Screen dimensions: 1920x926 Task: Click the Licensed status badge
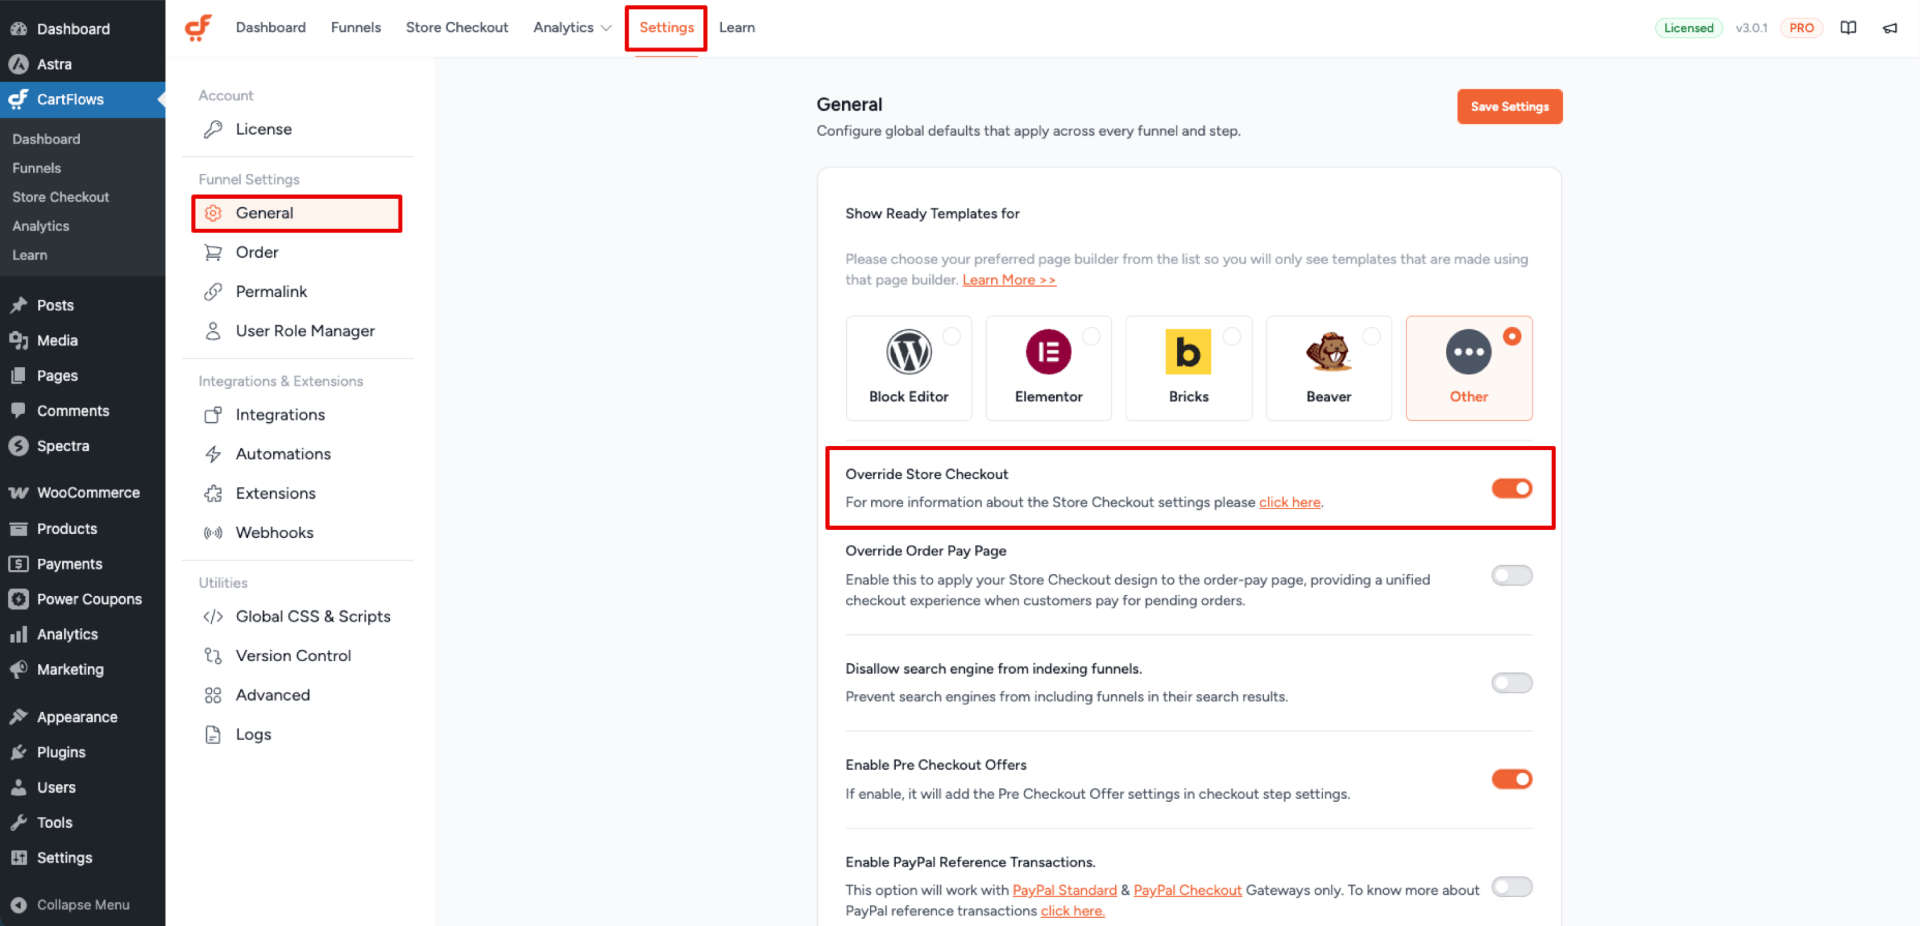coord(1689,28)
